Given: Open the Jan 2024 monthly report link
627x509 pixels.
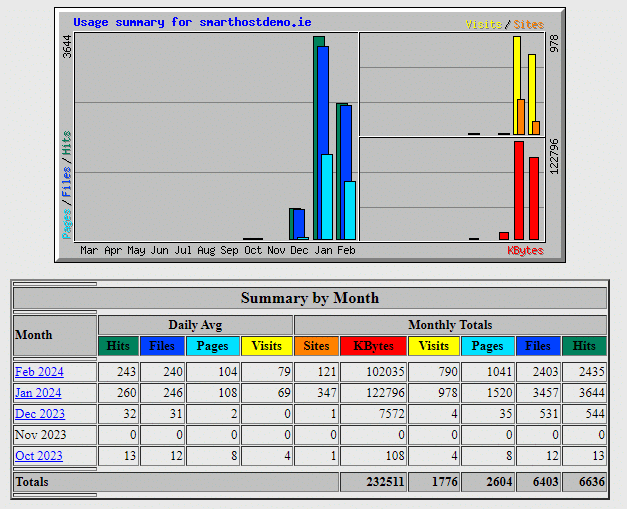Looking at the screenshot, I should point(38,393).
